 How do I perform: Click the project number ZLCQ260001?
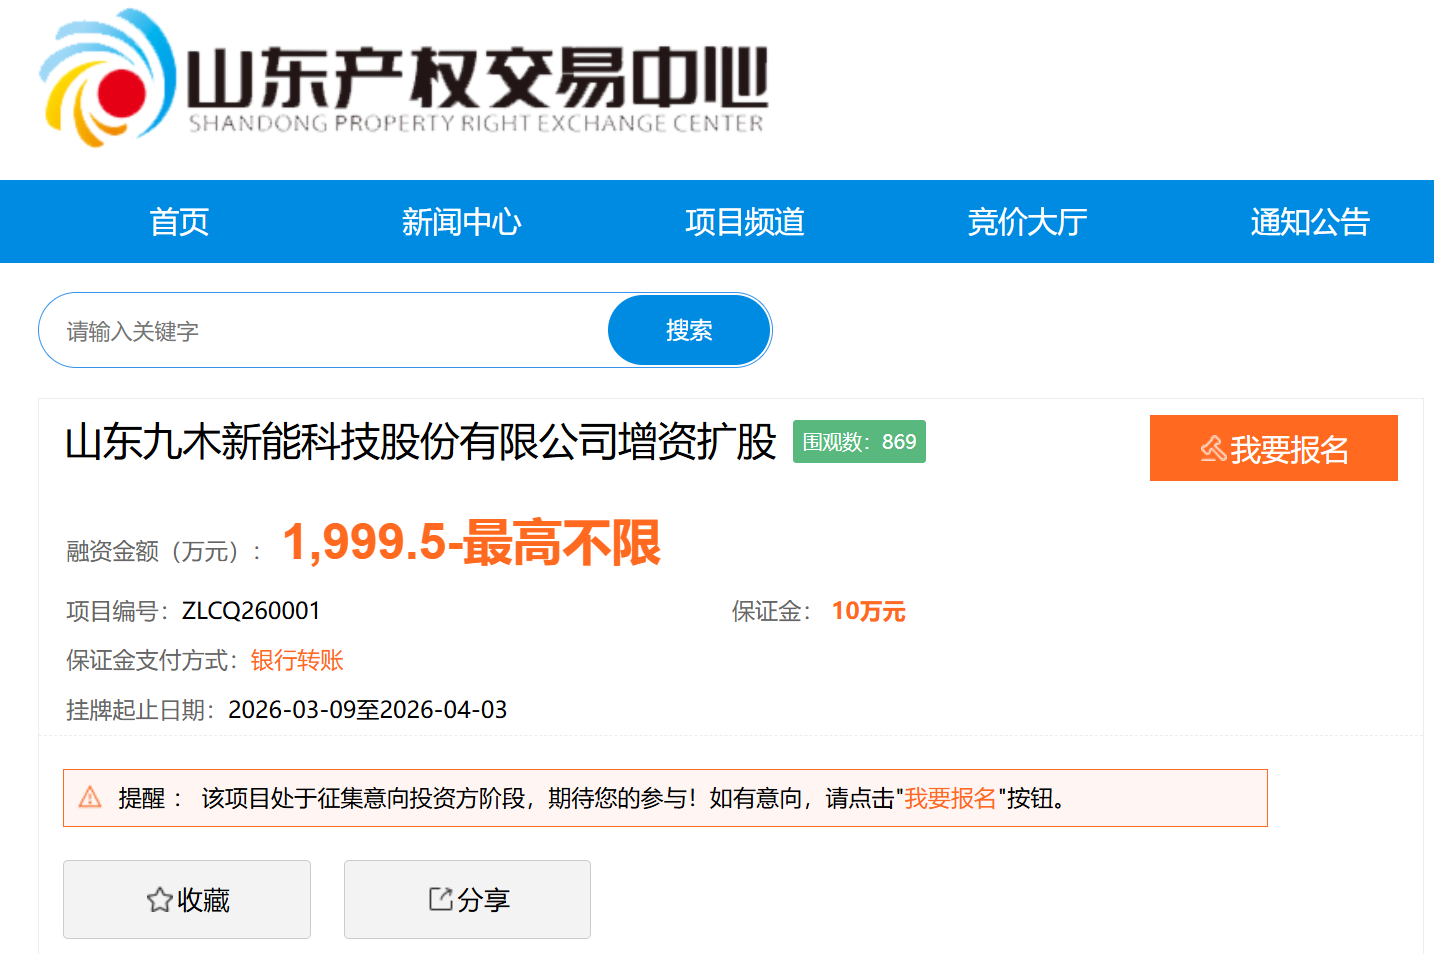251,611
